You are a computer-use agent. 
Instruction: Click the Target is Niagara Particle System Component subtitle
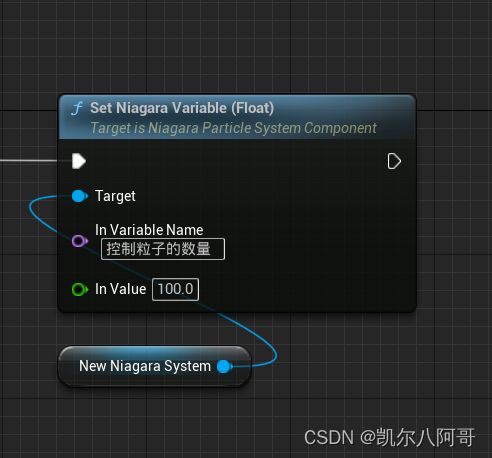click(234, 128)
